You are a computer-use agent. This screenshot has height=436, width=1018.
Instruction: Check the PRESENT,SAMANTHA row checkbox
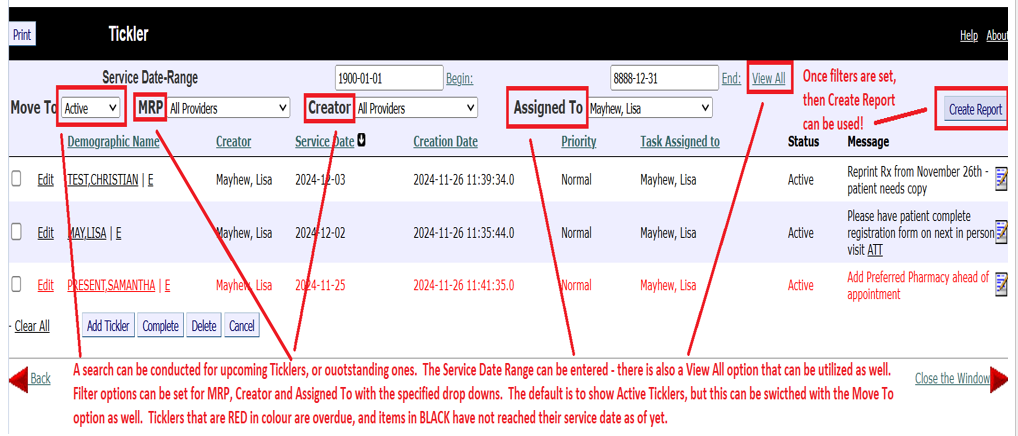click(x=16, y=284)
